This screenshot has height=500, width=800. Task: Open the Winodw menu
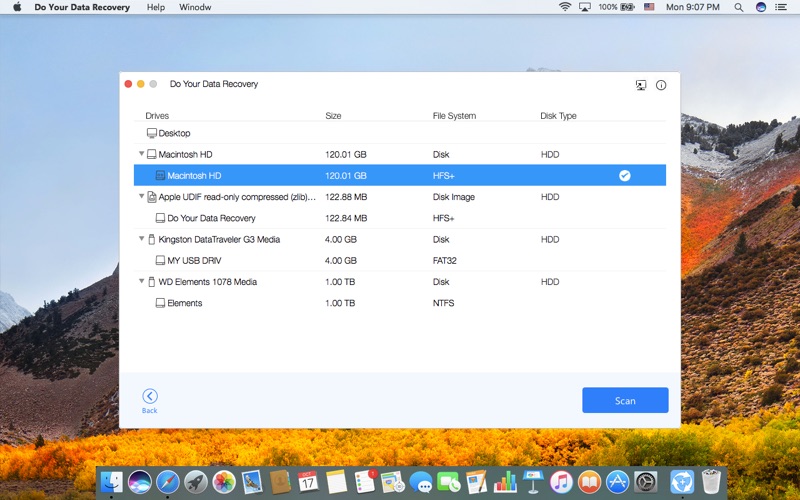195,7
